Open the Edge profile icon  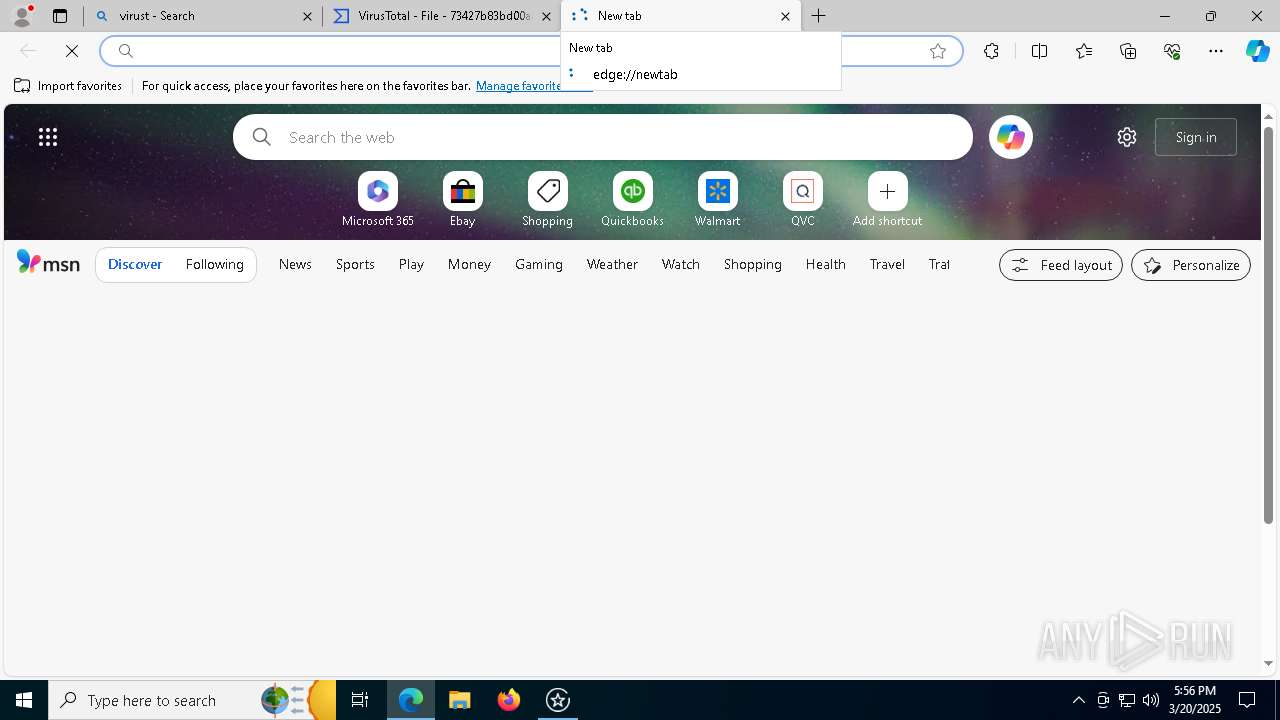[x=22, y=16]
